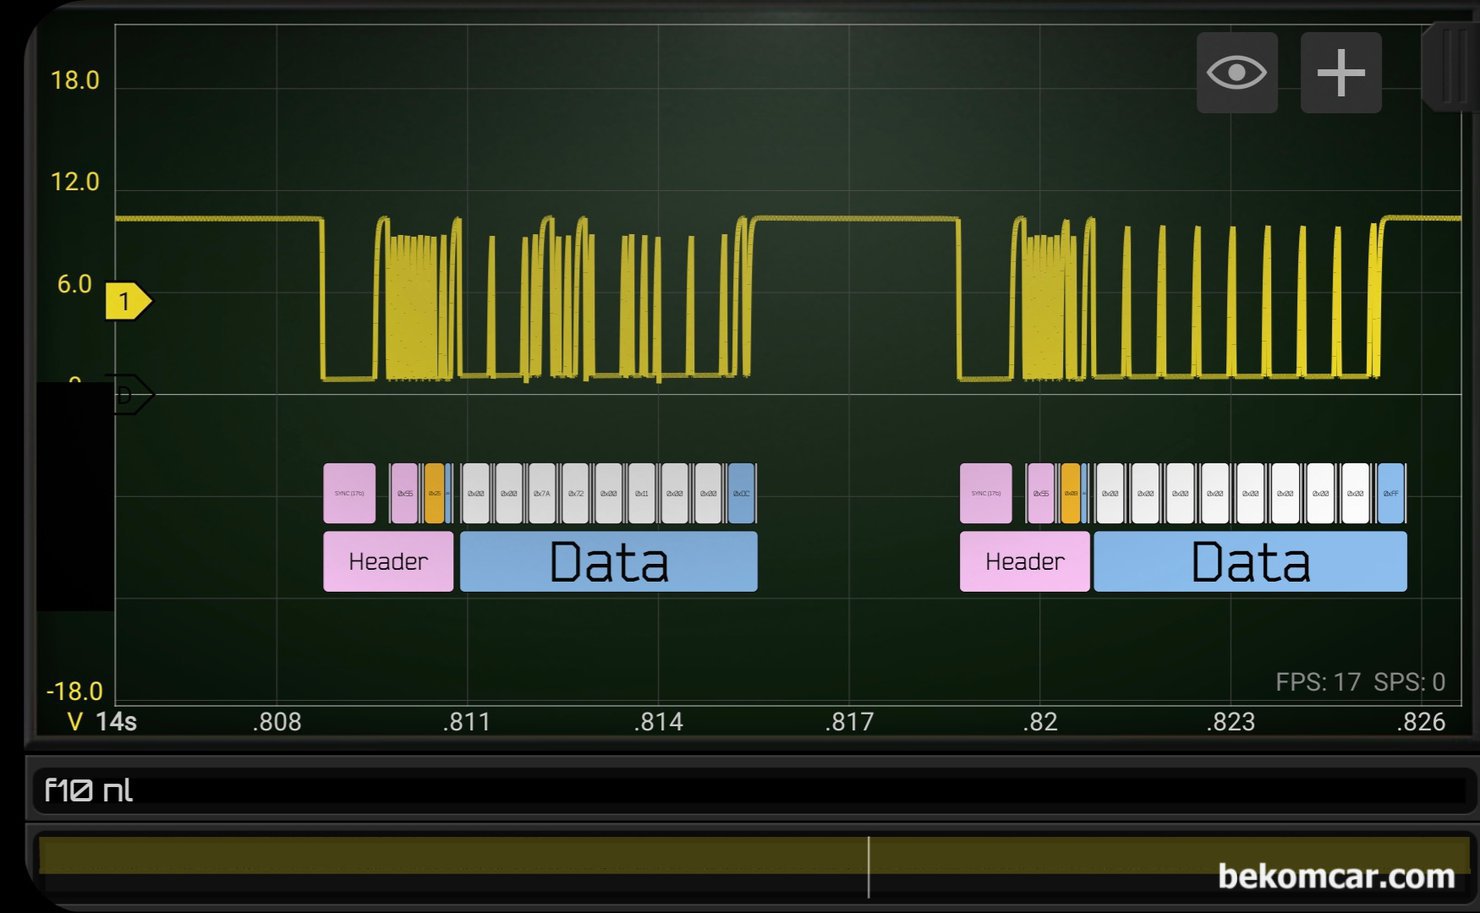The image size is (1480, 913).
Task: Select the 0x72 data byte block
Action: [575, 493]
